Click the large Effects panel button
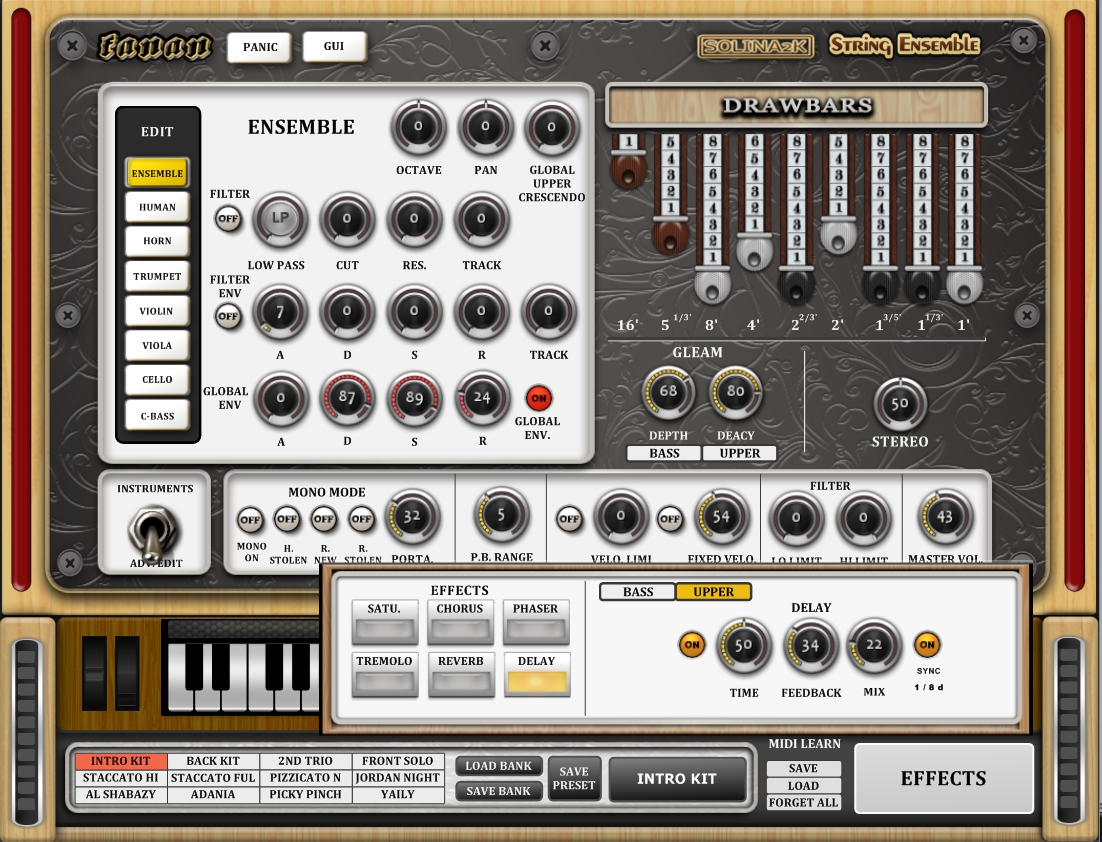 pos(943,779)
